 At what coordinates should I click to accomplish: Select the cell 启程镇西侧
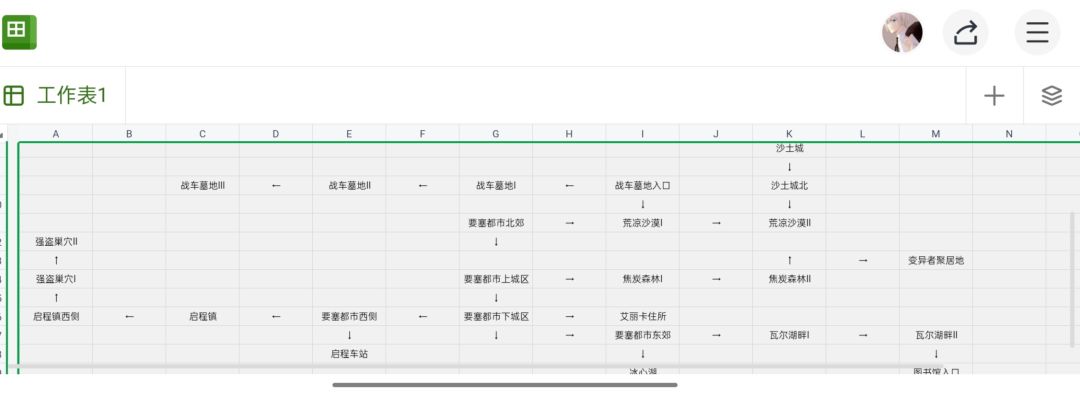56,316
